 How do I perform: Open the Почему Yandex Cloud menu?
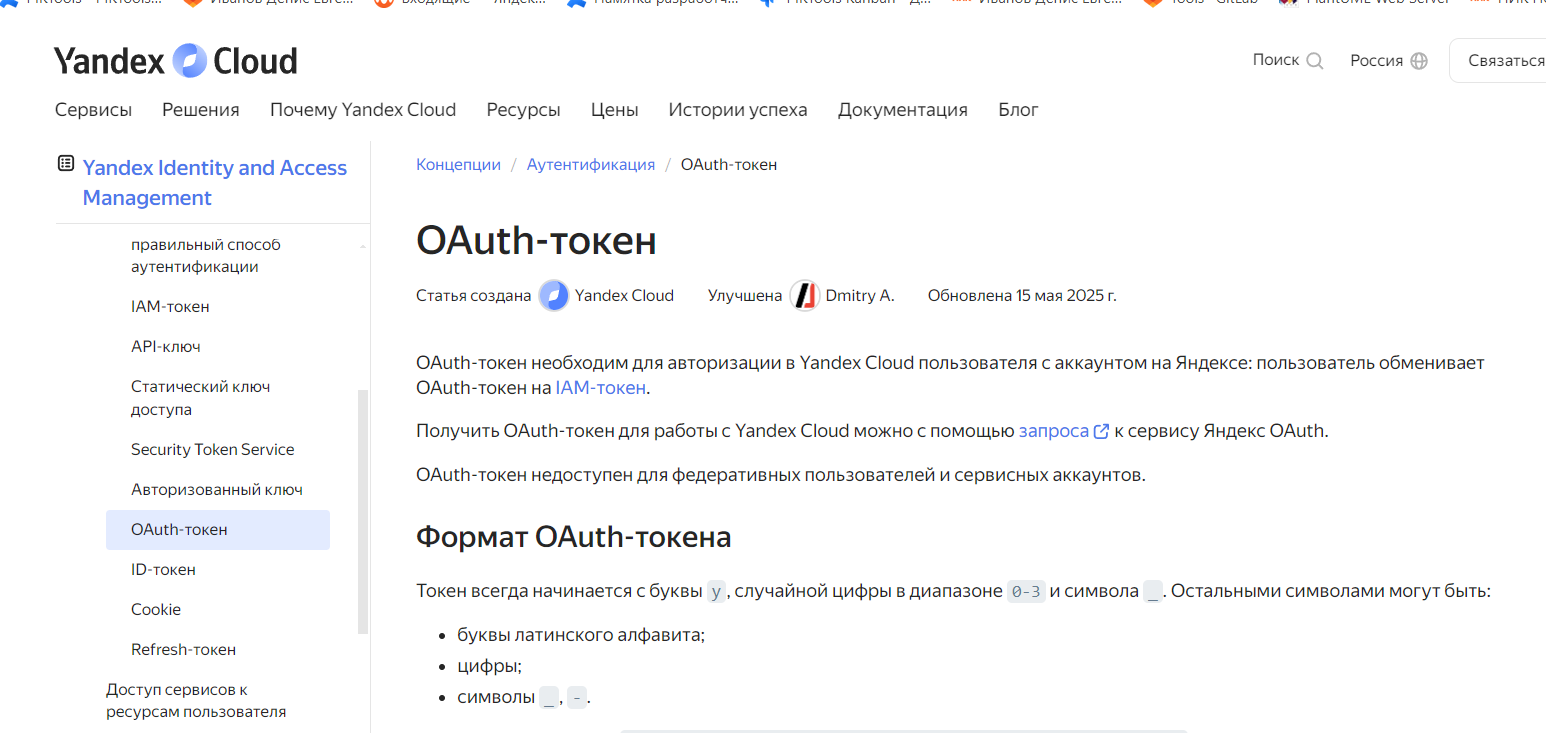[x=363, y=110]
